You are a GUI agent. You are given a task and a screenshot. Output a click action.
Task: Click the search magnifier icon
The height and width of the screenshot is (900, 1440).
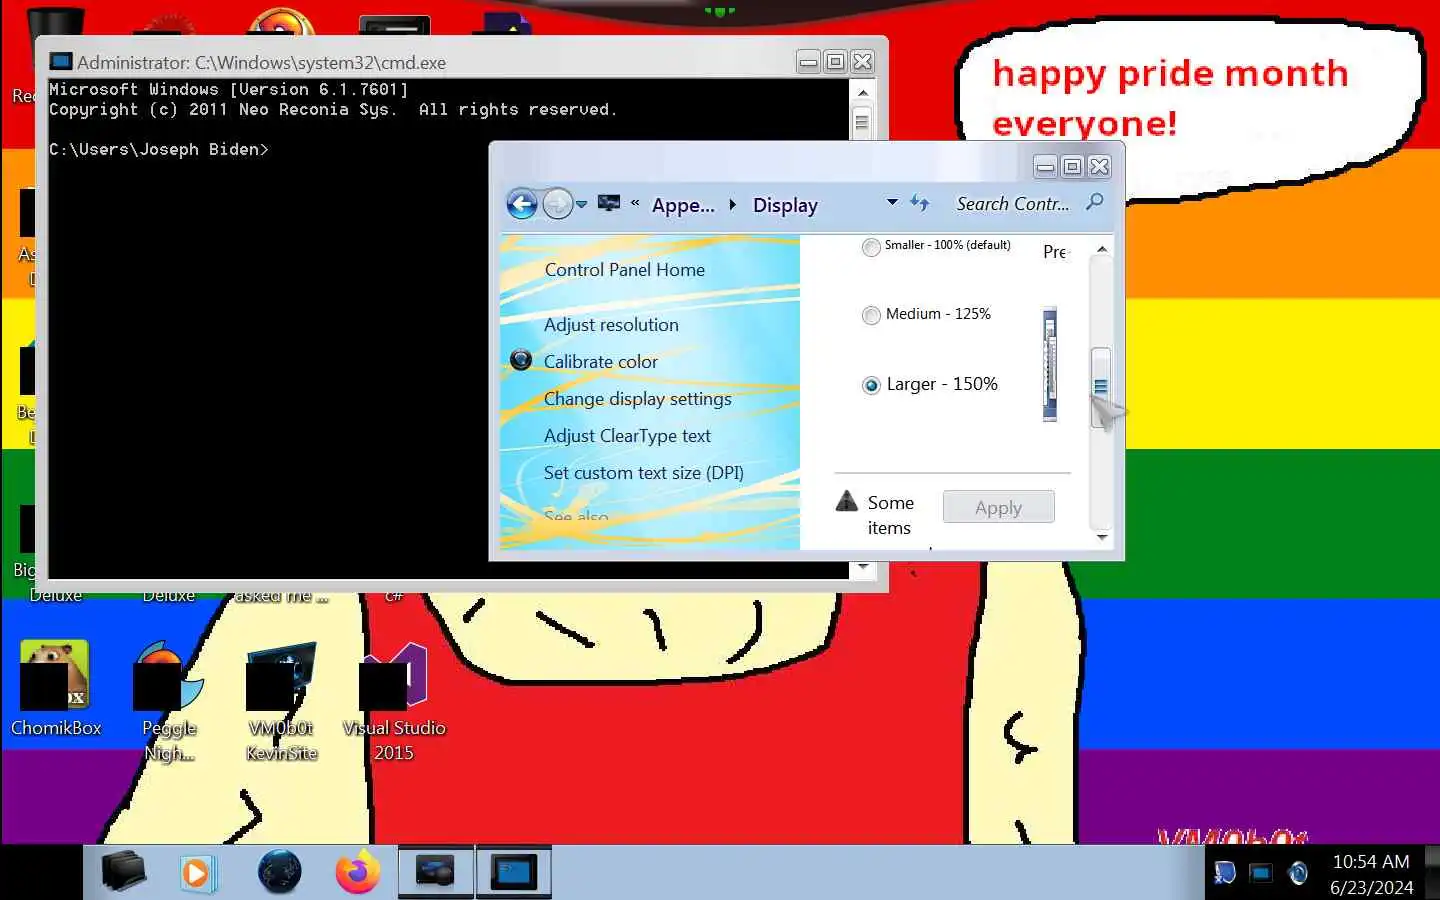[1095, 202]
